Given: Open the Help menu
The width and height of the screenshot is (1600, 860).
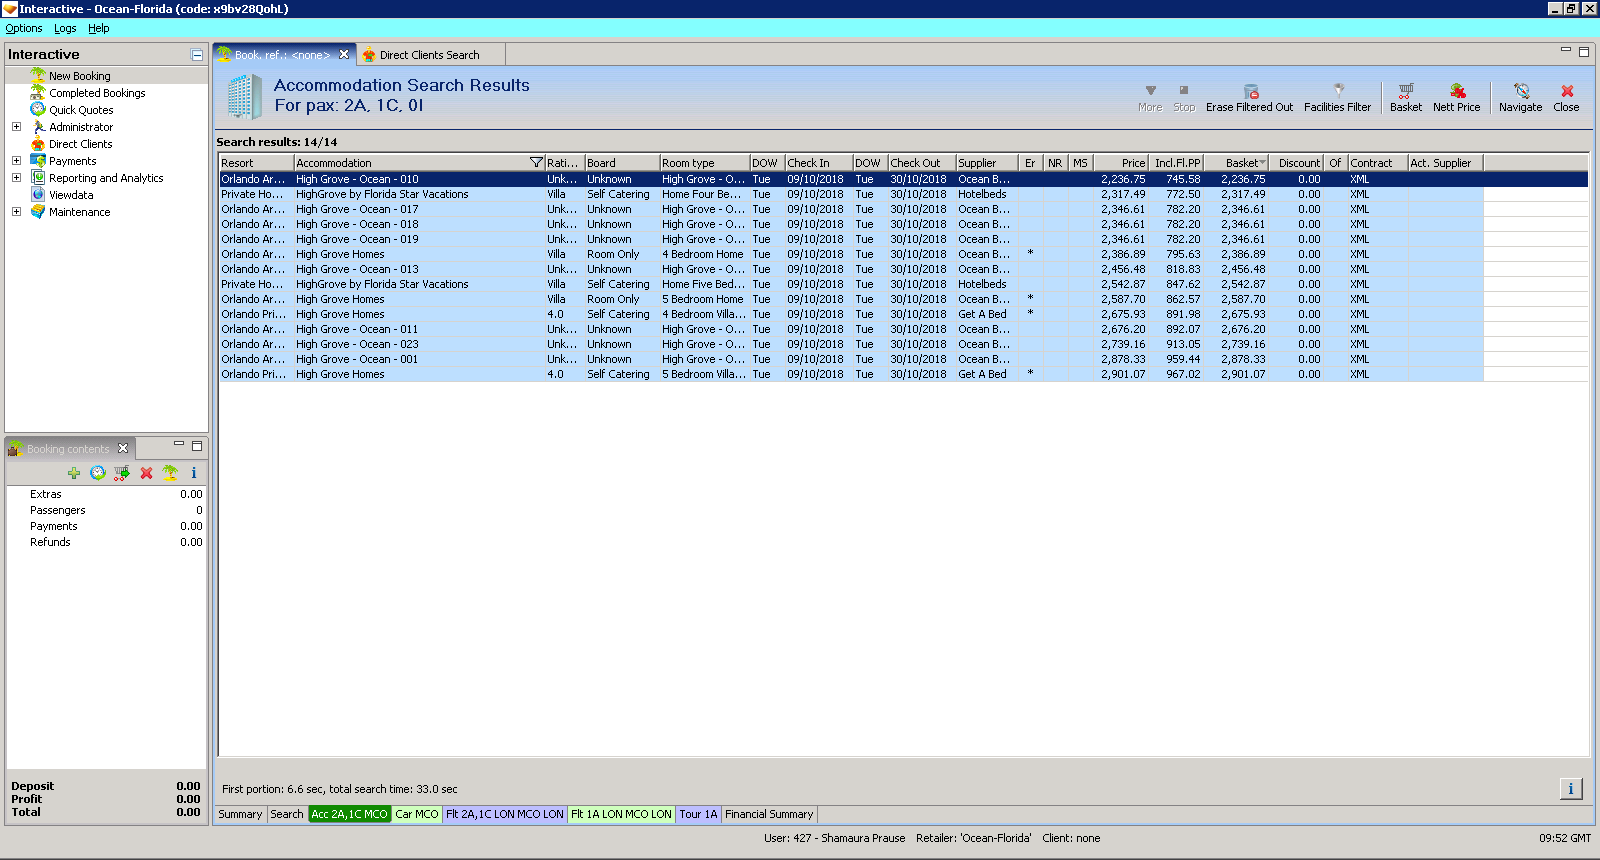Looking at the screenshot, I should click(98, 28).
